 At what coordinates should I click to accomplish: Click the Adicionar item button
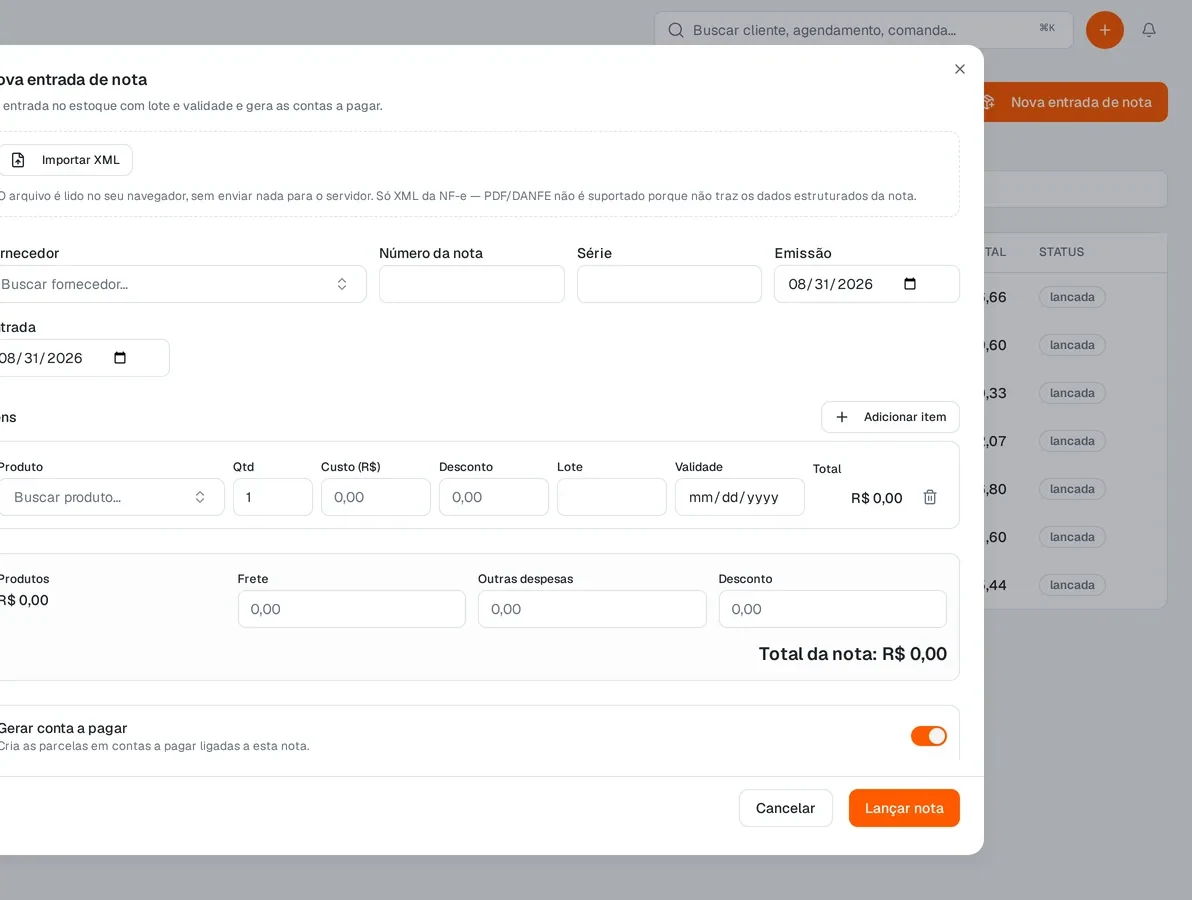point(890,417)
